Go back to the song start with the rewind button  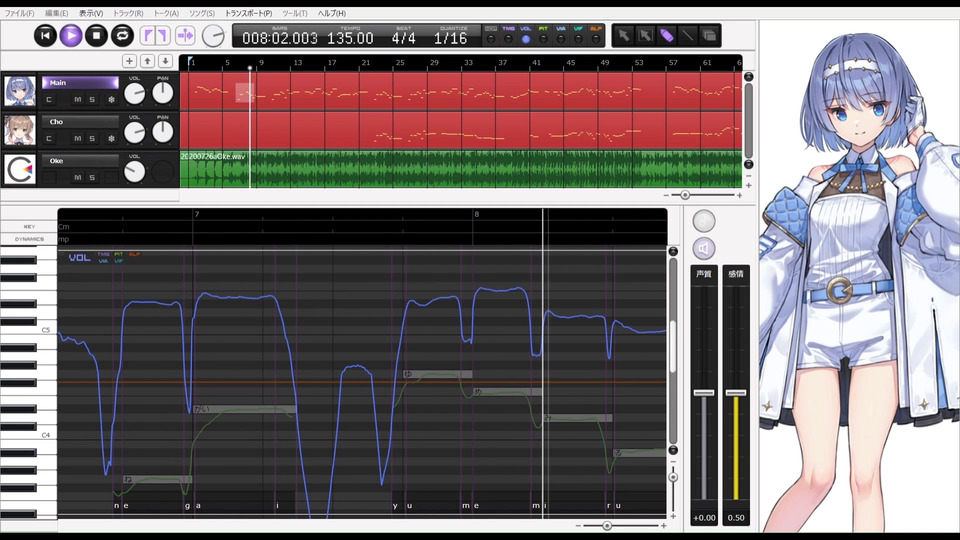pos(45,36)
